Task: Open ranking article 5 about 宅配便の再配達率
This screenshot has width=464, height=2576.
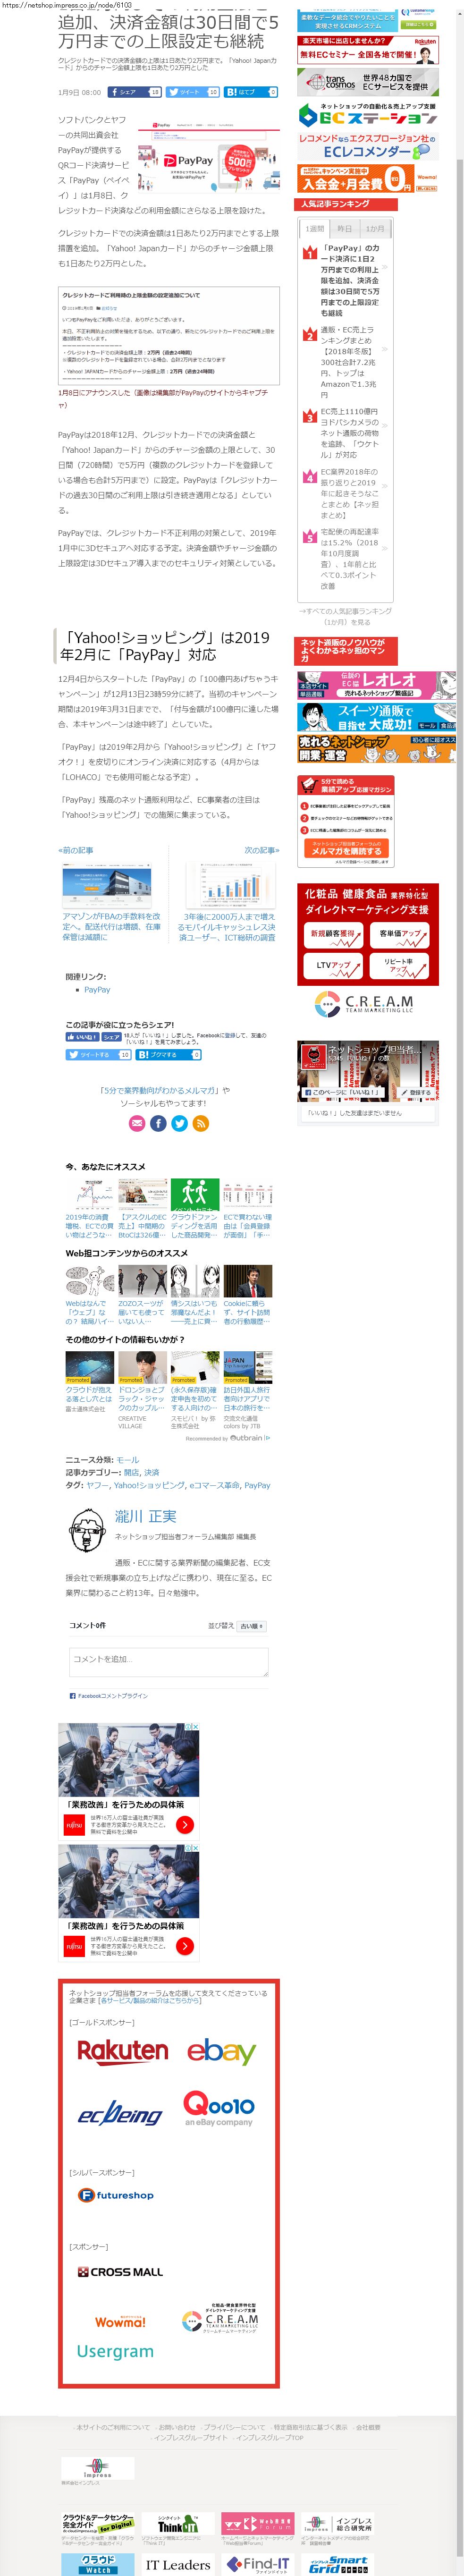Action: click(x=350, y=559)
